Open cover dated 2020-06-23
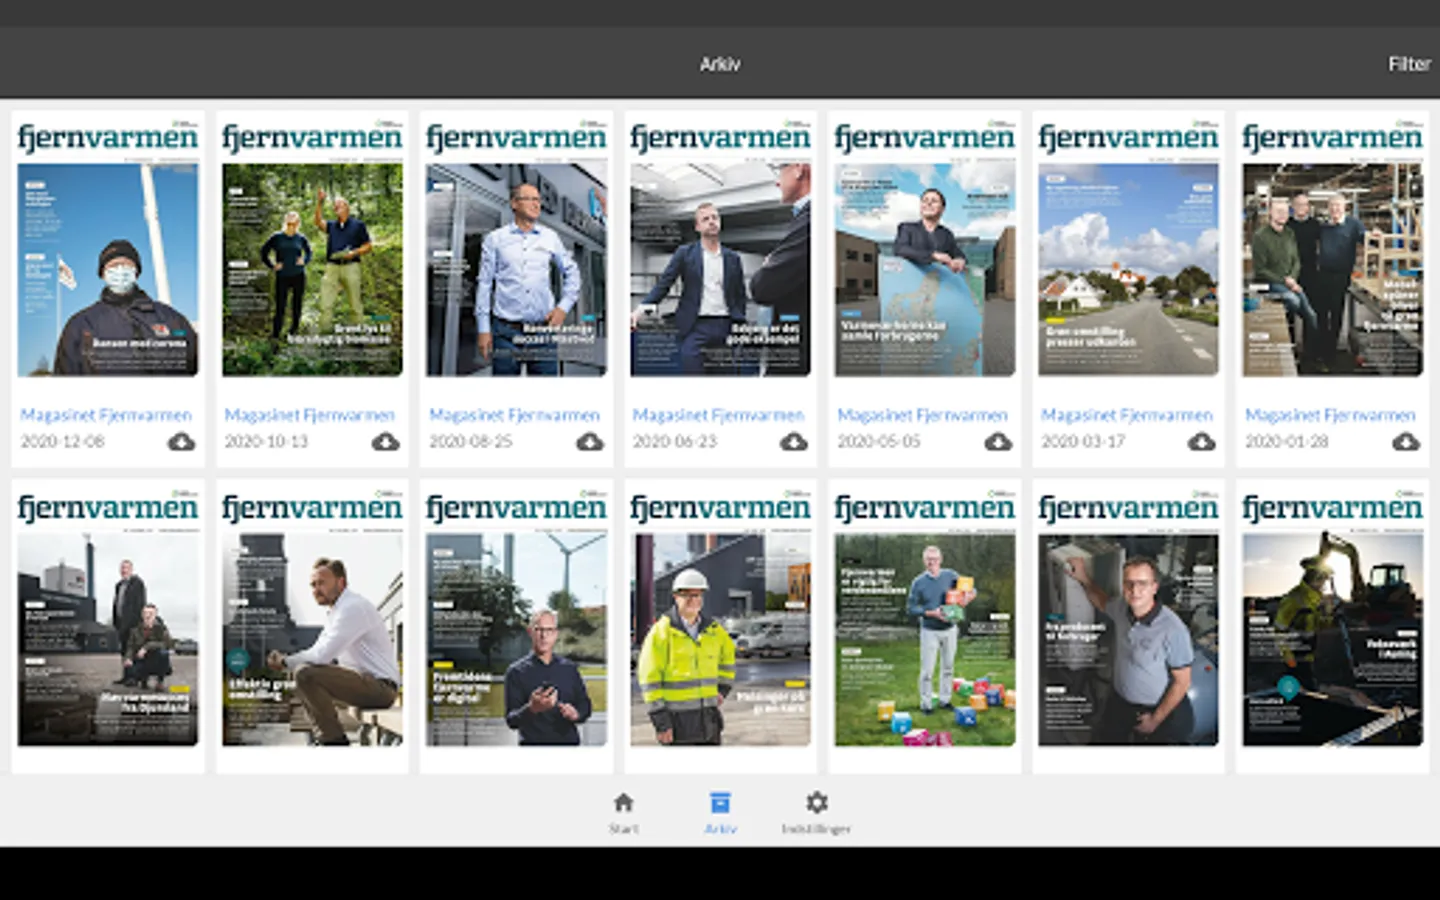Viewport: 1440px width, 900px height. [x=720, y=249]
